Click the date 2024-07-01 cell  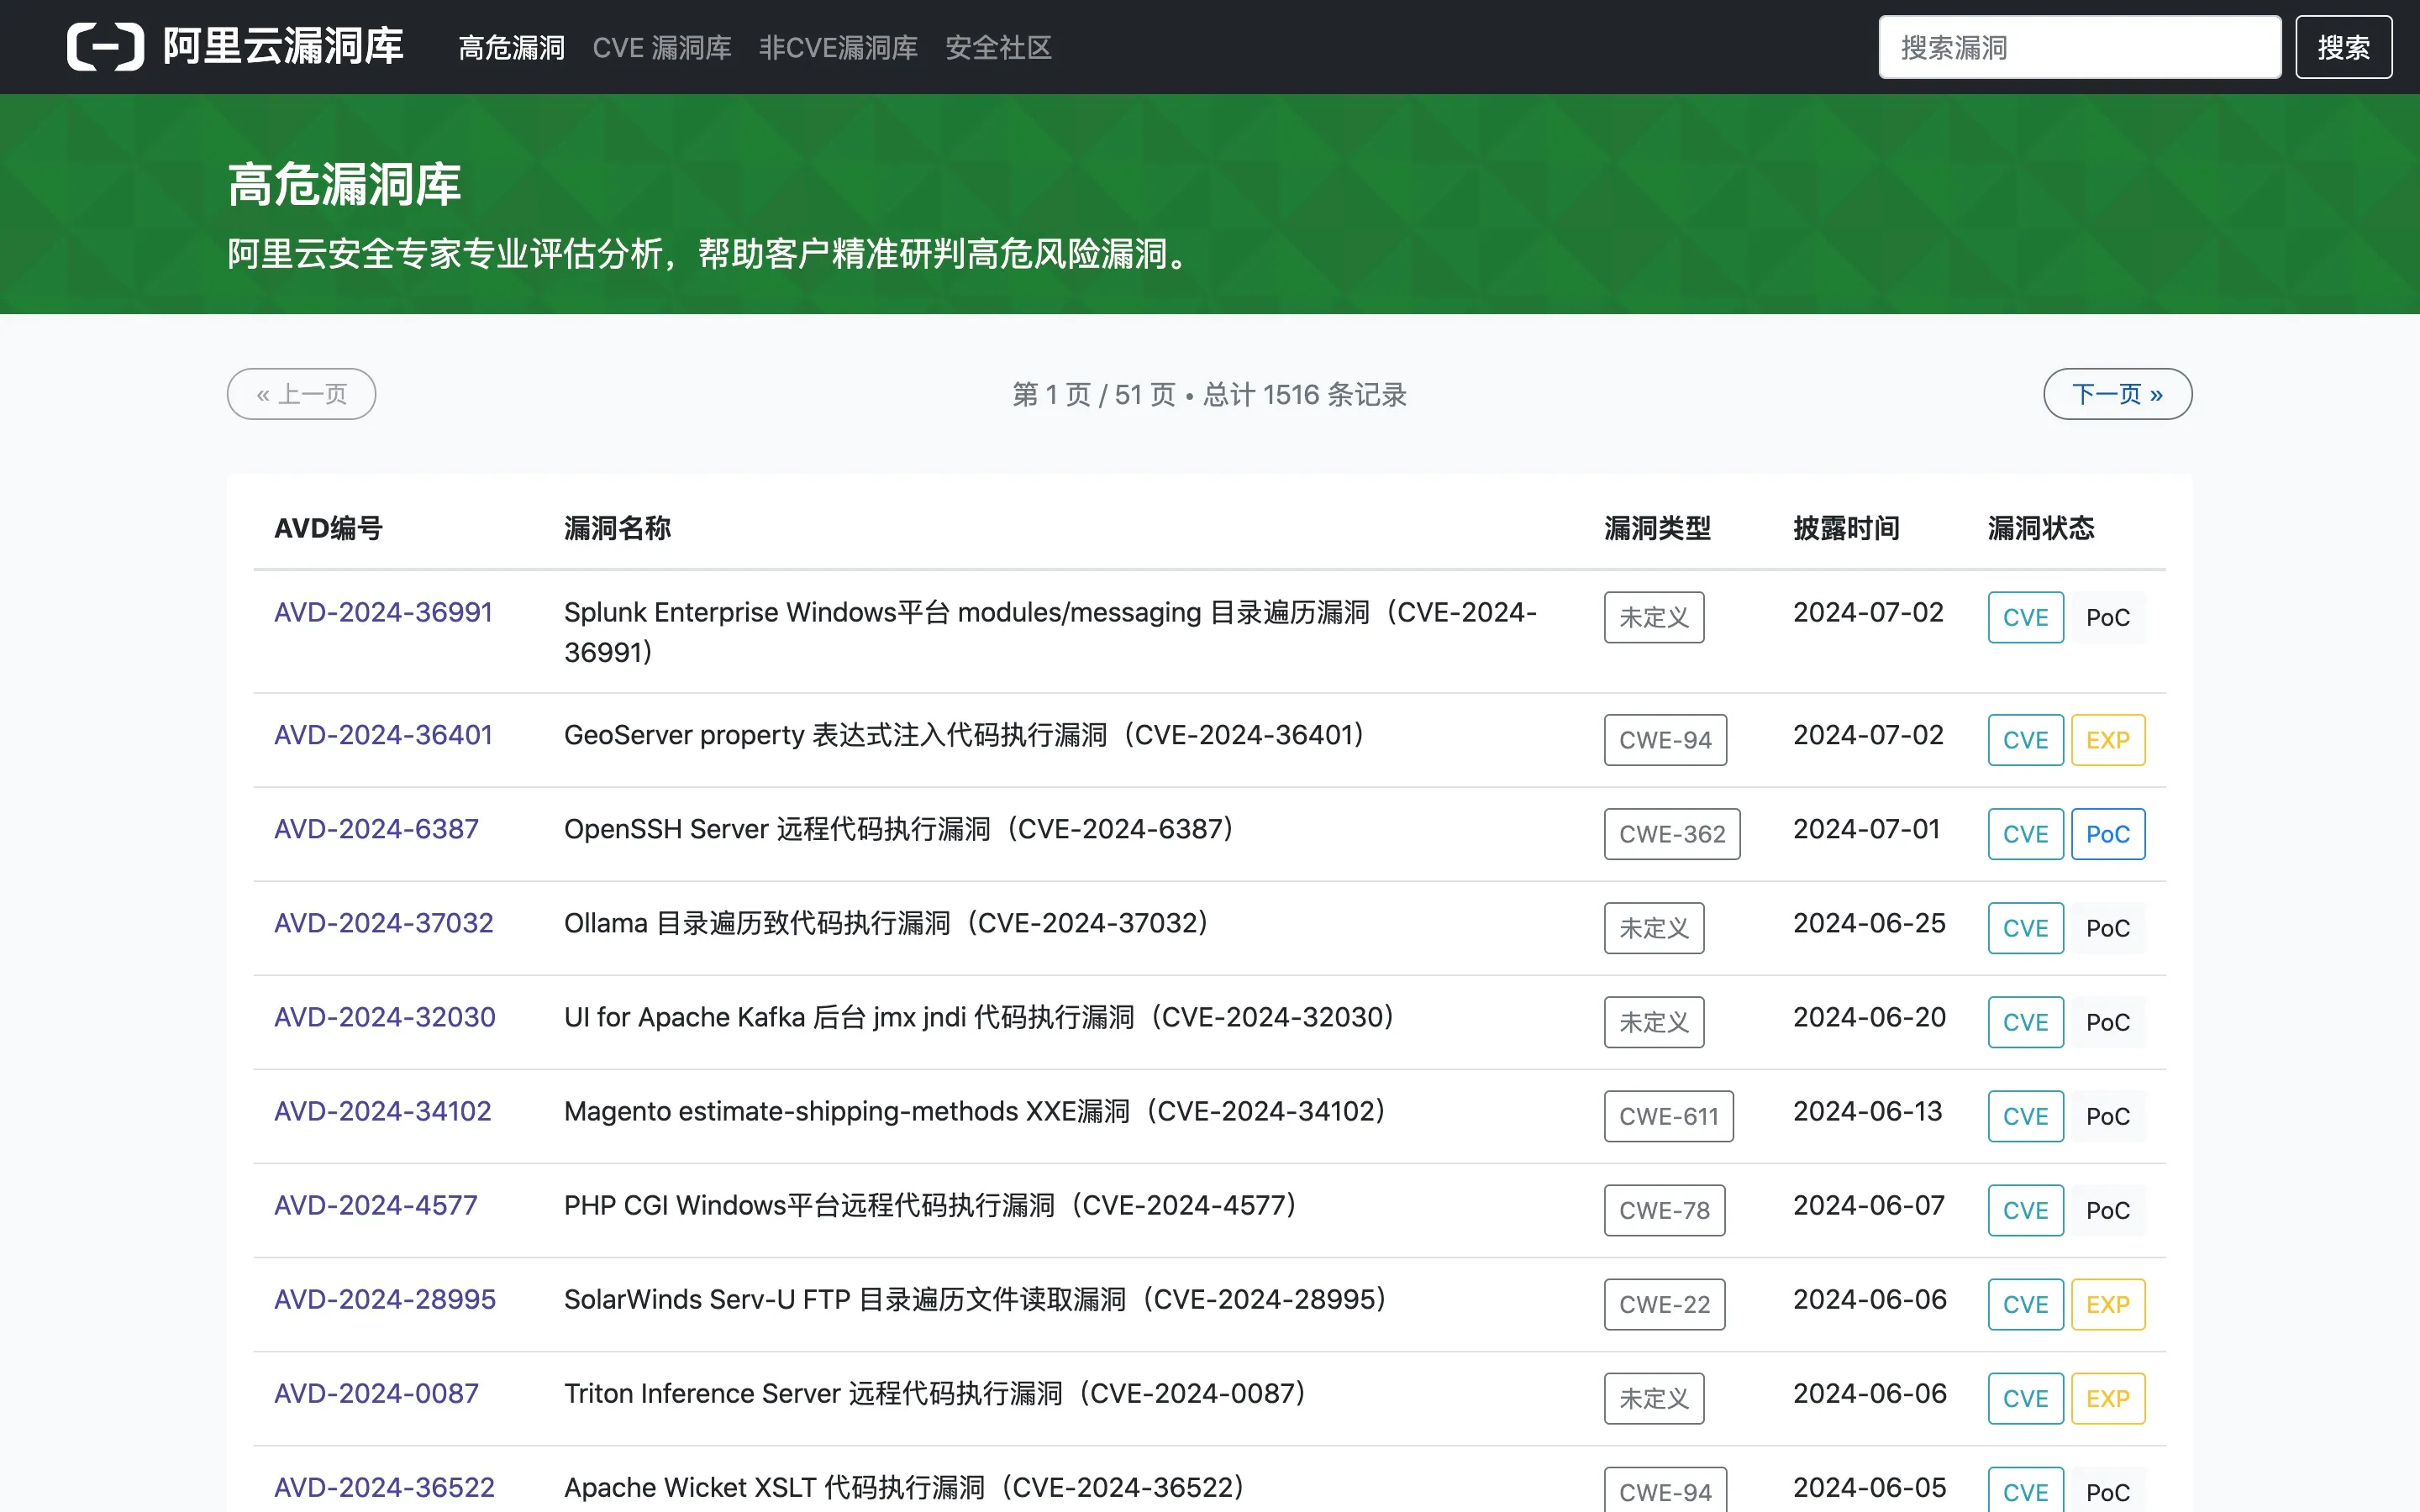click(x=1866, y=829)
